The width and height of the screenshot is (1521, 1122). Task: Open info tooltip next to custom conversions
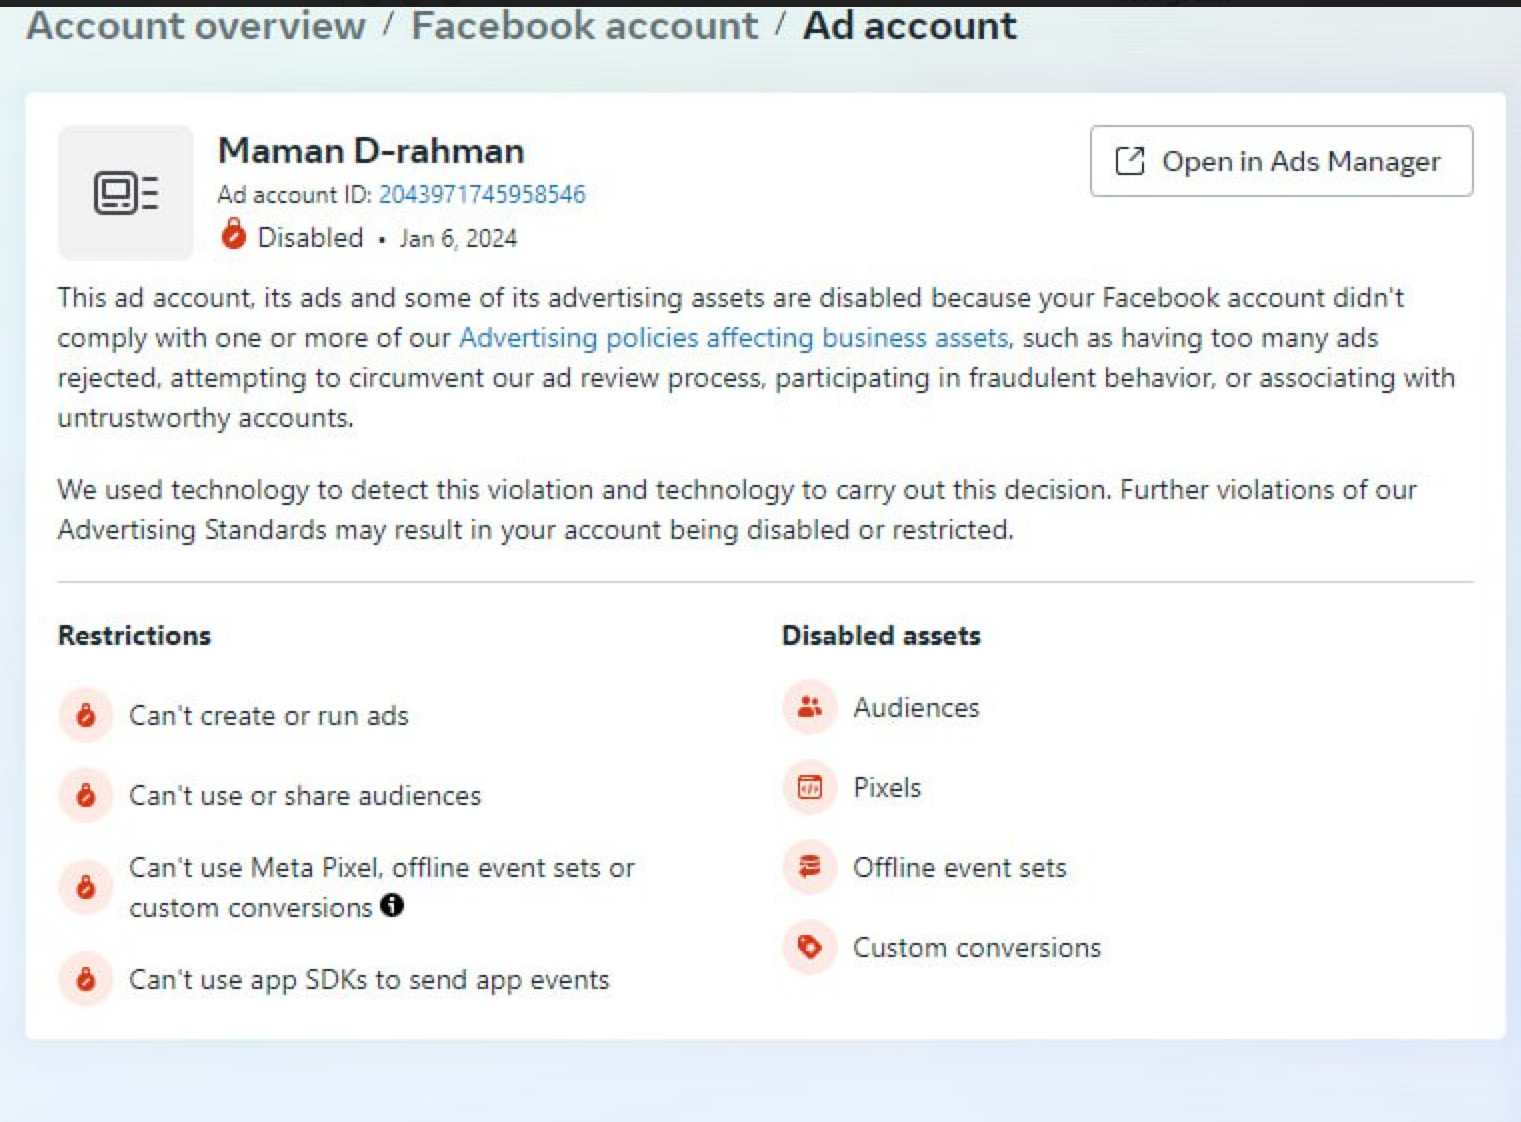click(393, 905)
